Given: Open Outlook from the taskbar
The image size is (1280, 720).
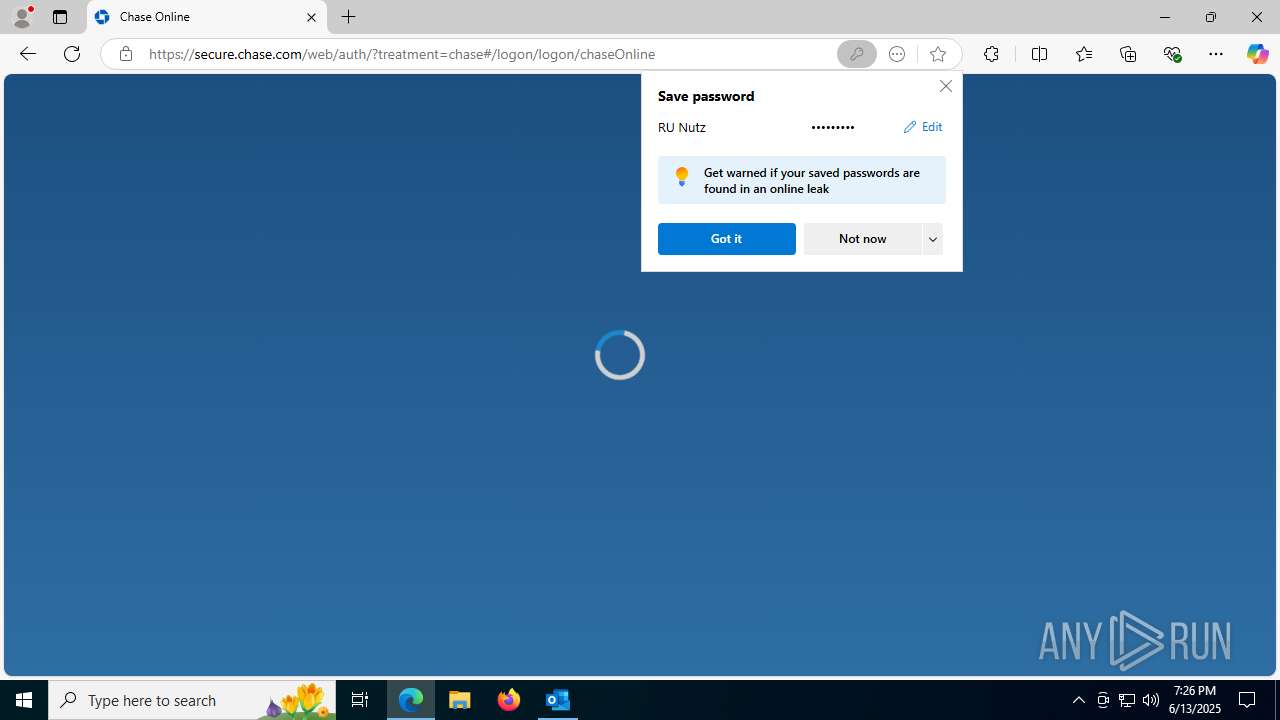Looking at the screenshot, I should [x=558, y=700].
